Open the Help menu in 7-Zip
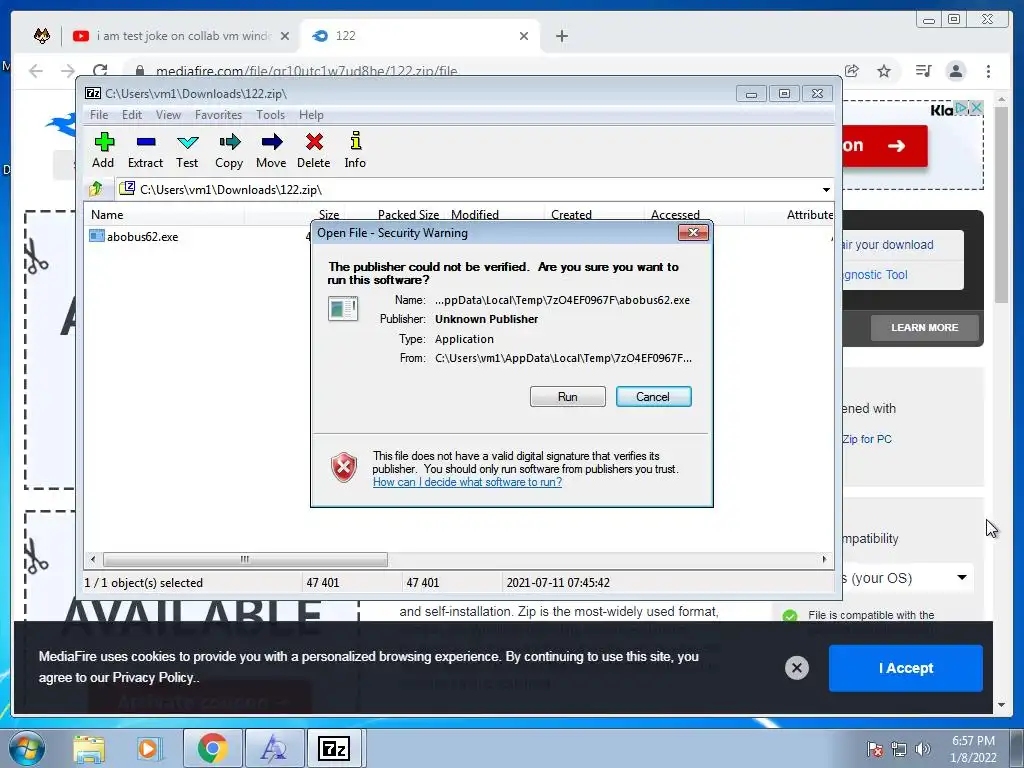This screenshot has width=1024, height=768. click(x=311, y=115)
